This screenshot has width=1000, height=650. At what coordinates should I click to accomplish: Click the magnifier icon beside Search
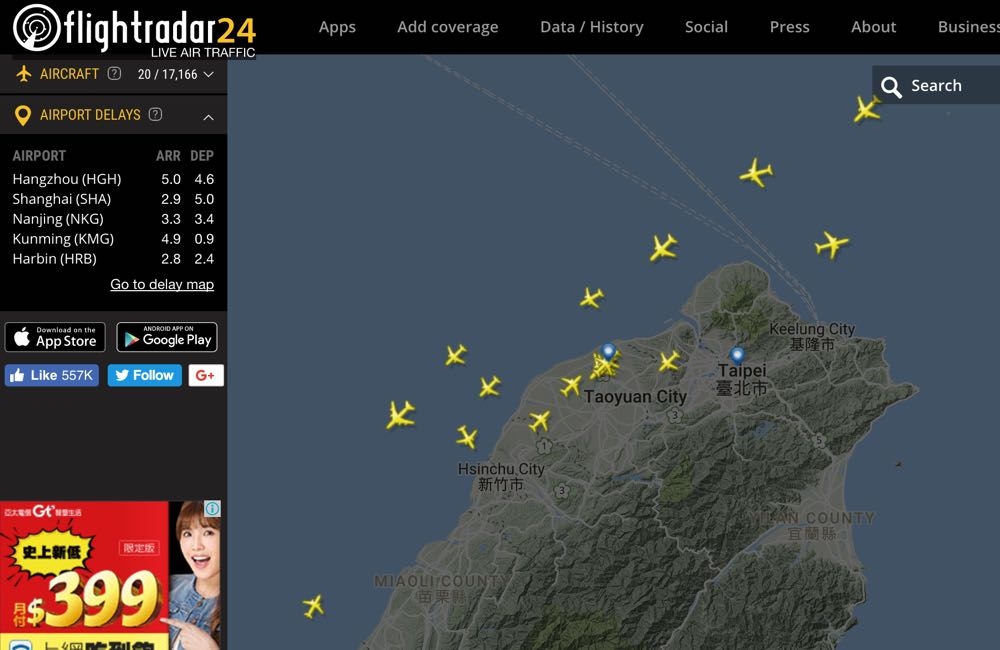891,87
